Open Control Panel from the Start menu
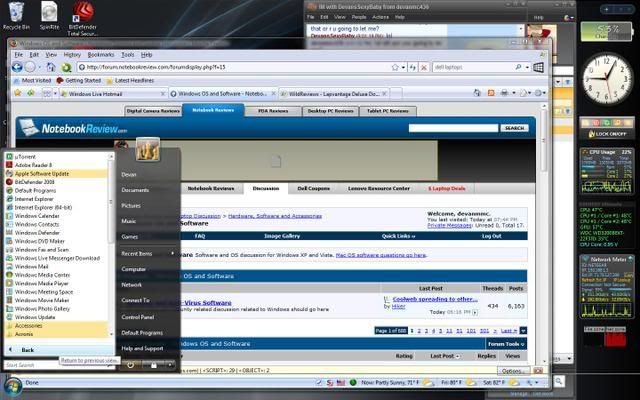 138,317
